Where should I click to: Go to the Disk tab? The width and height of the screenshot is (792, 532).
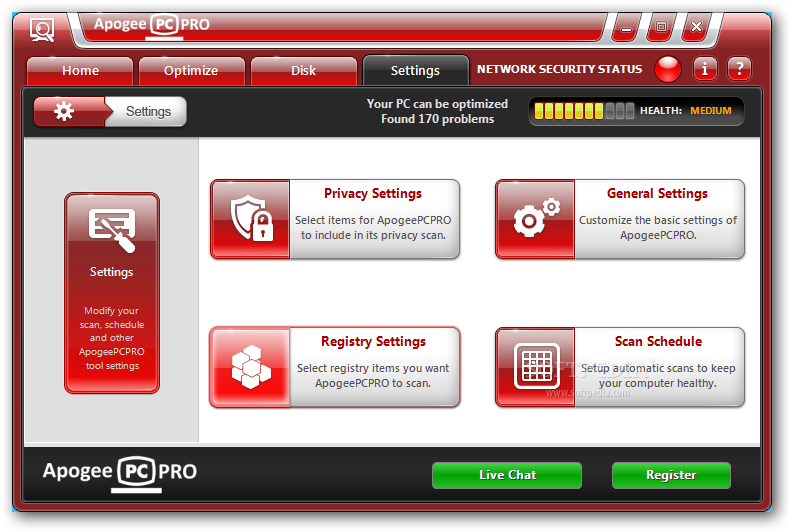pyautogui.click(x=304, y=71)
